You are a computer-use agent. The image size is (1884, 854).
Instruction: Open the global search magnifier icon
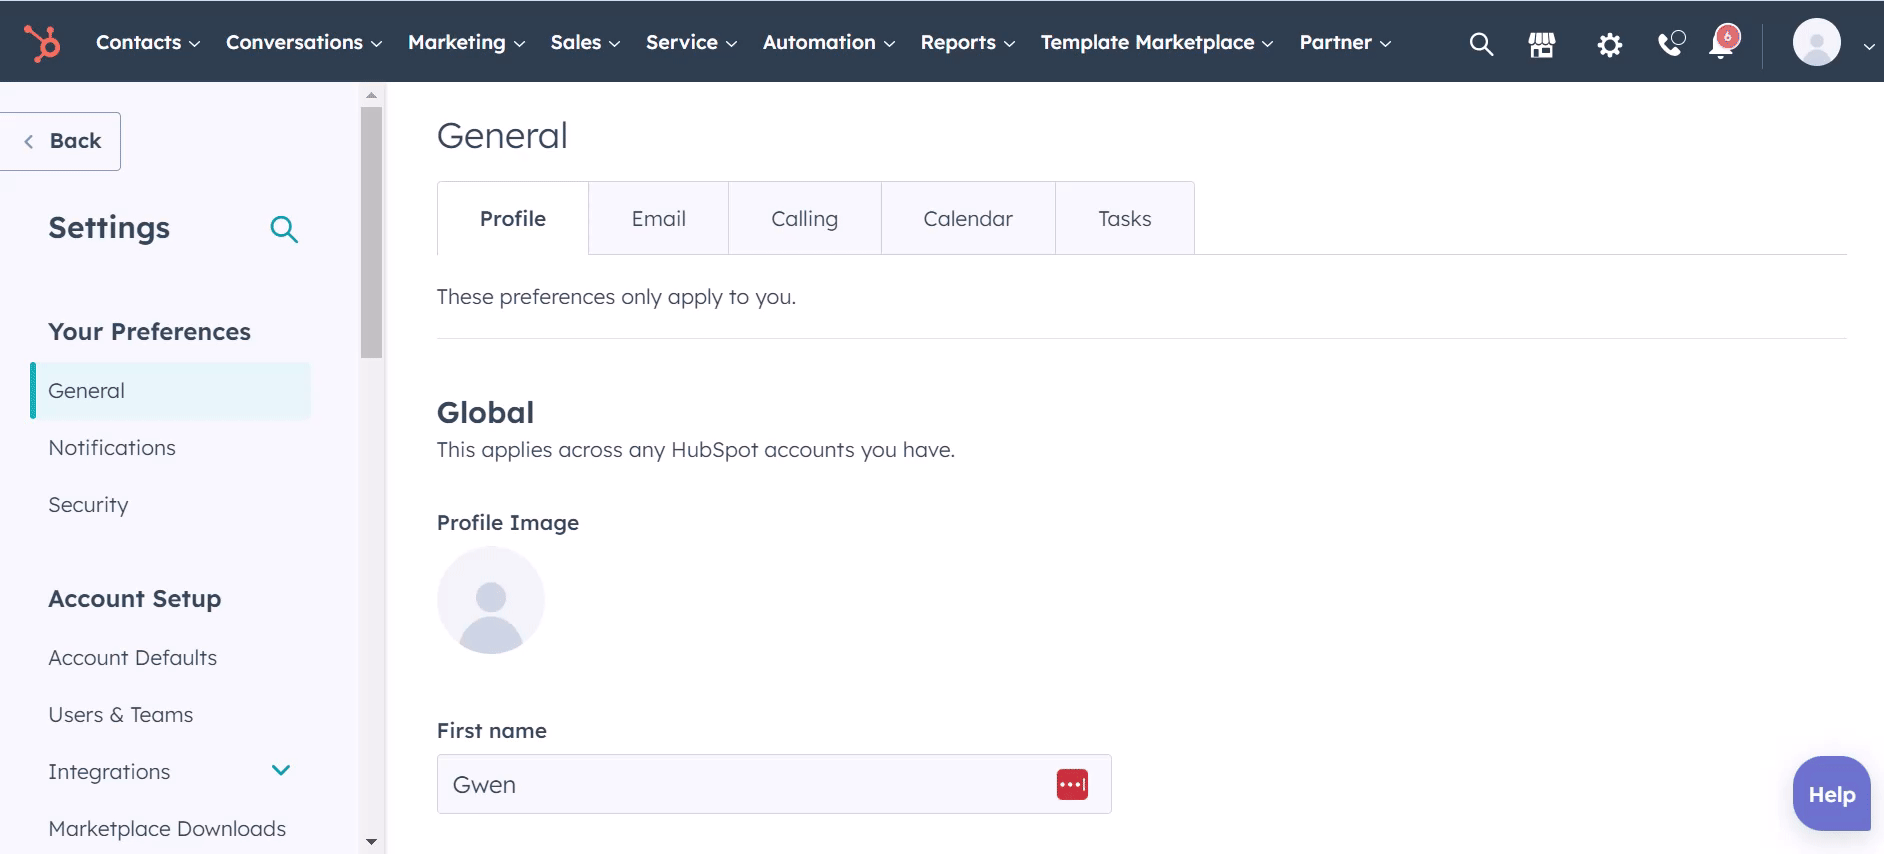1481,44
